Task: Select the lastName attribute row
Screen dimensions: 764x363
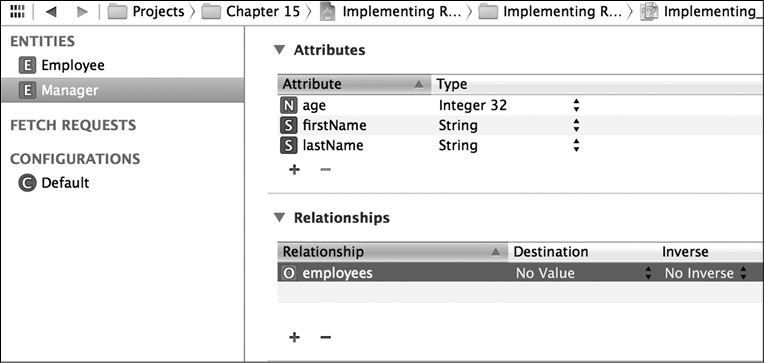Action: click(520, 146)
